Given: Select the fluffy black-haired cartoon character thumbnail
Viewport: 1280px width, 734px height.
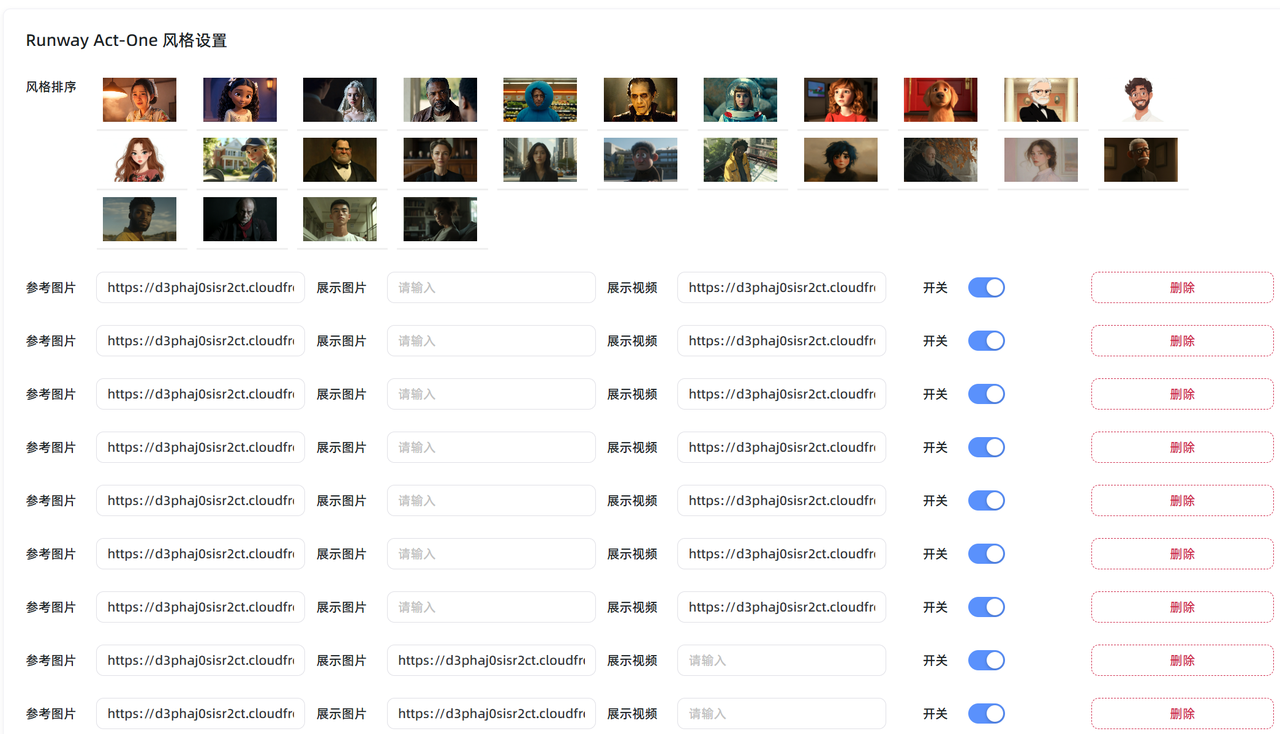Looking at the screenshot, I should pyautogui.click(x=841, y=160).
